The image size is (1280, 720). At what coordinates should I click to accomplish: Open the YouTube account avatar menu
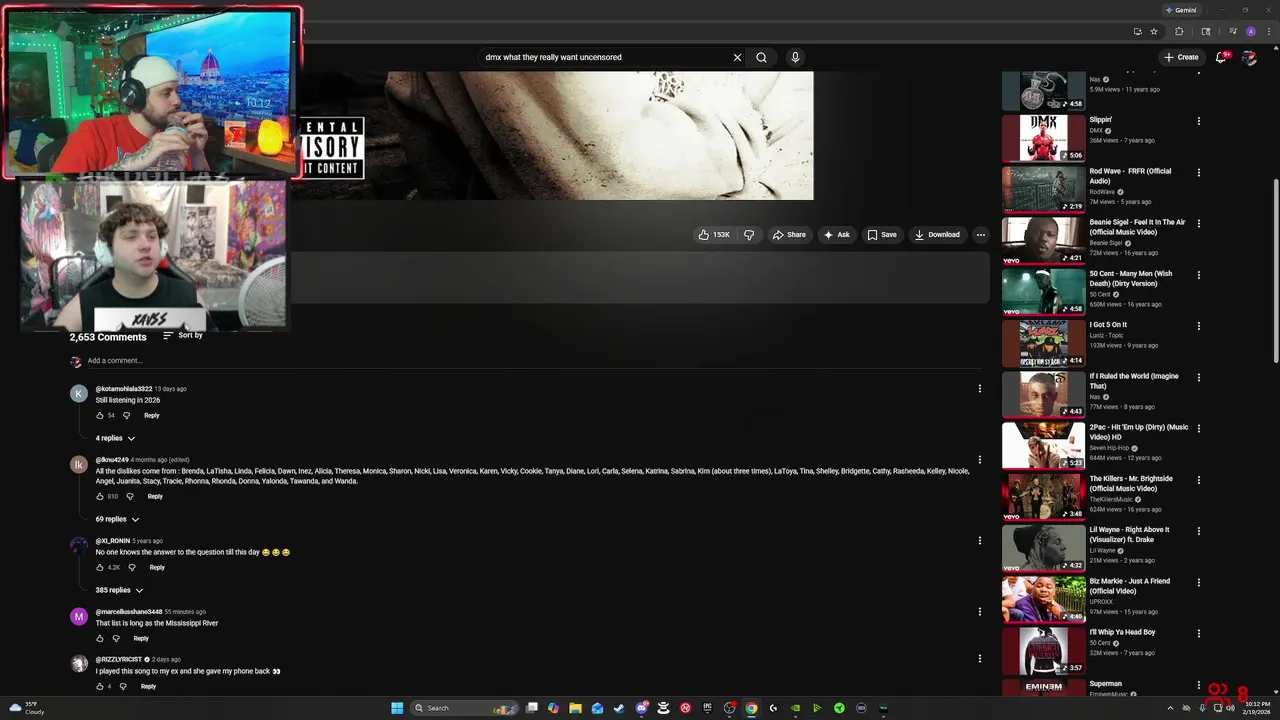click(x=1249, y=57)
